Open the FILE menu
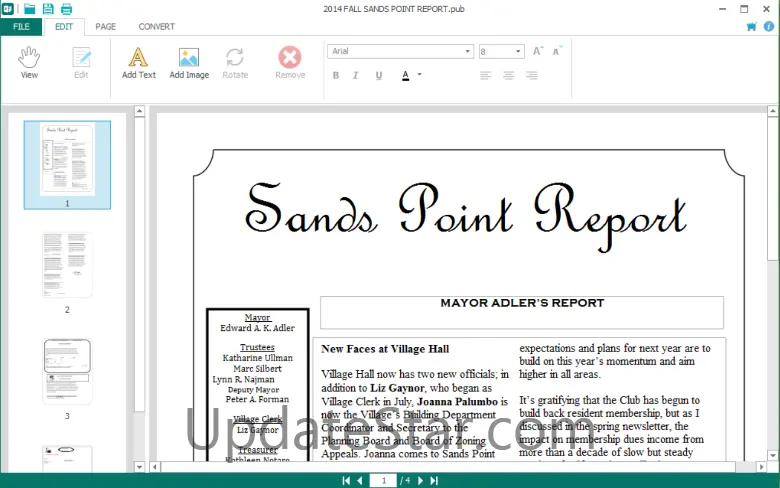 coord(21,27)
